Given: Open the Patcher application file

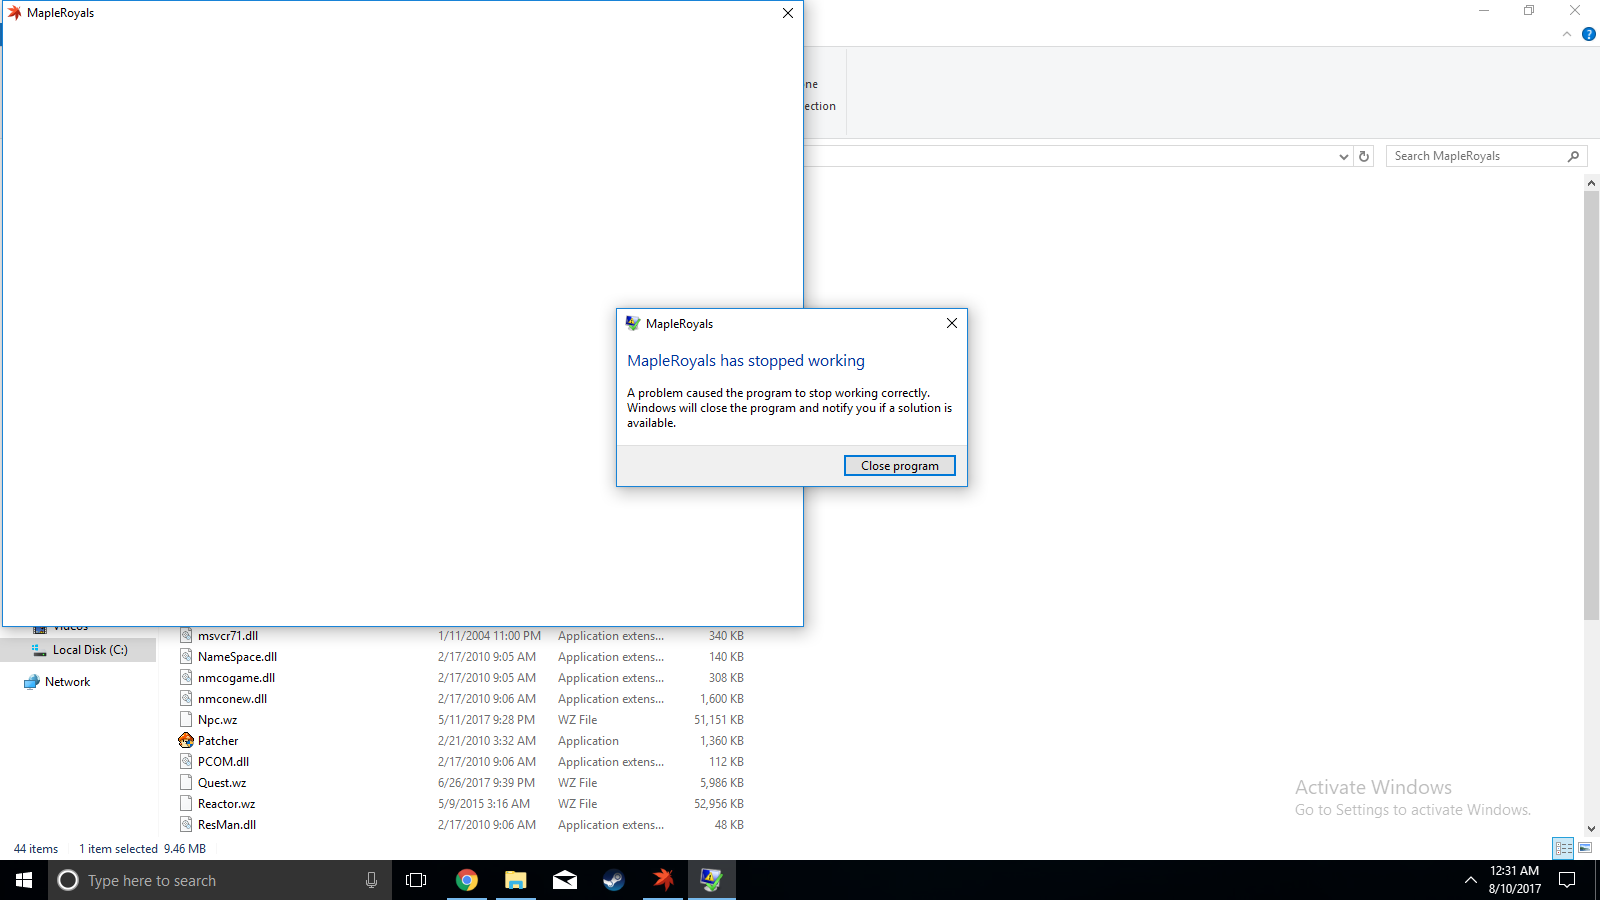Looking at the screenshot, I should tap(218, 741).
